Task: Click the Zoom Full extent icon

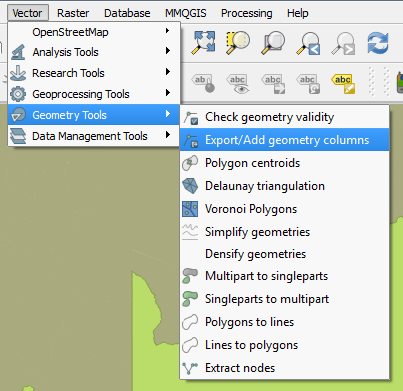Action: [203, 42]
